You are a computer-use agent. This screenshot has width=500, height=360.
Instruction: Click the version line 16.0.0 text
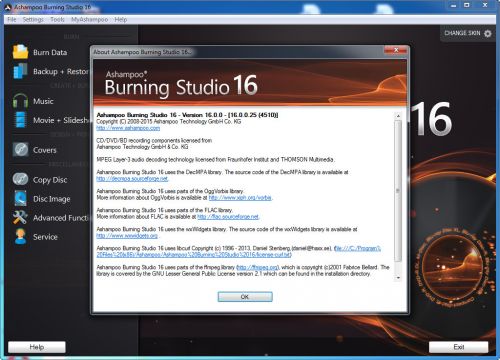(x=187, y=115)
